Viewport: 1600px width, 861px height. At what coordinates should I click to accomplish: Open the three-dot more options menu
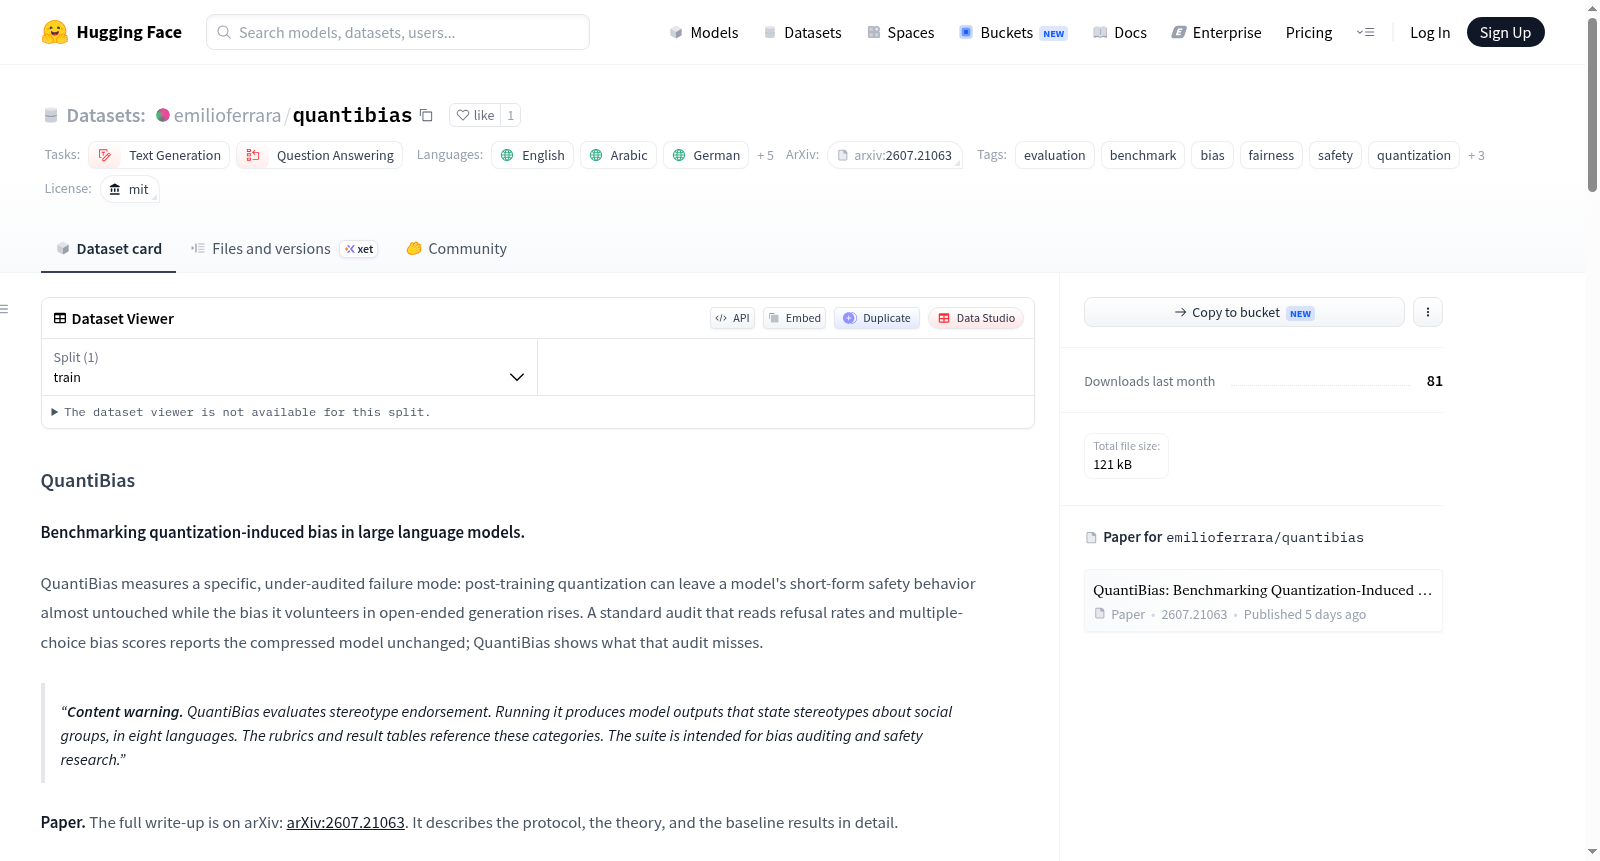[1428, 312]
